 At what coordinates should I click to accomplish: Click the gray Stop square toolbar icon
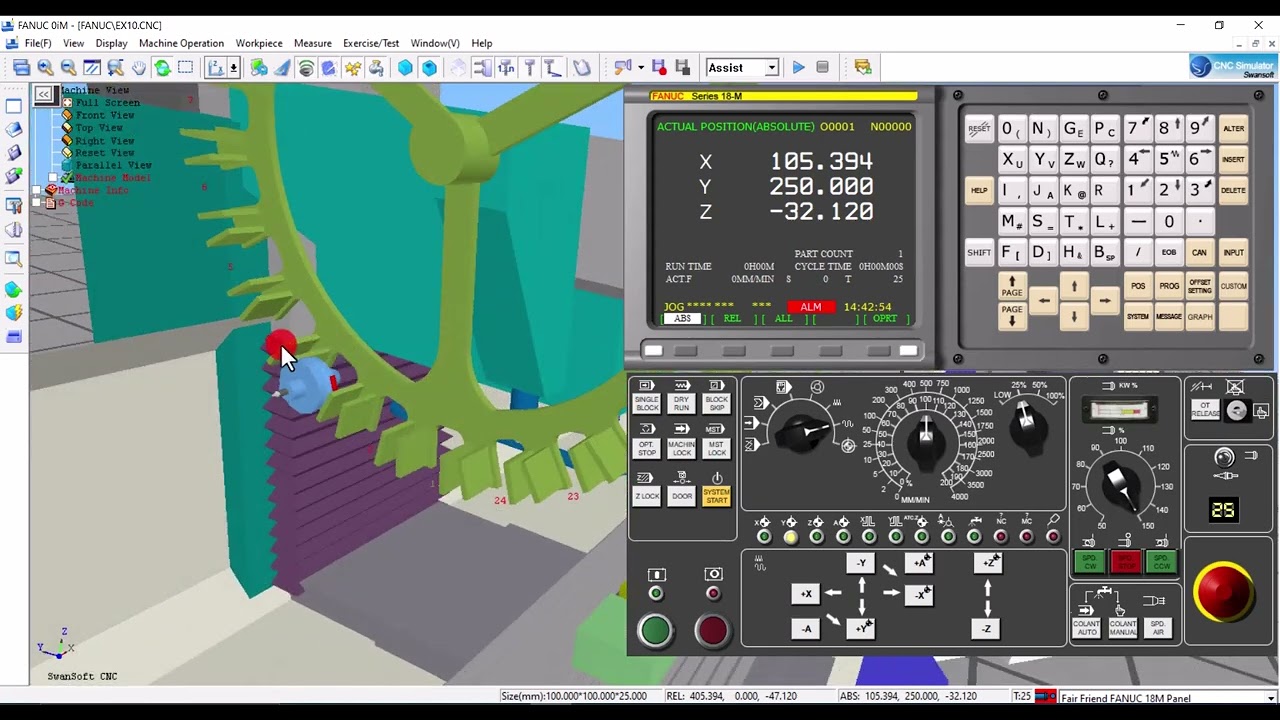point(822,68)
